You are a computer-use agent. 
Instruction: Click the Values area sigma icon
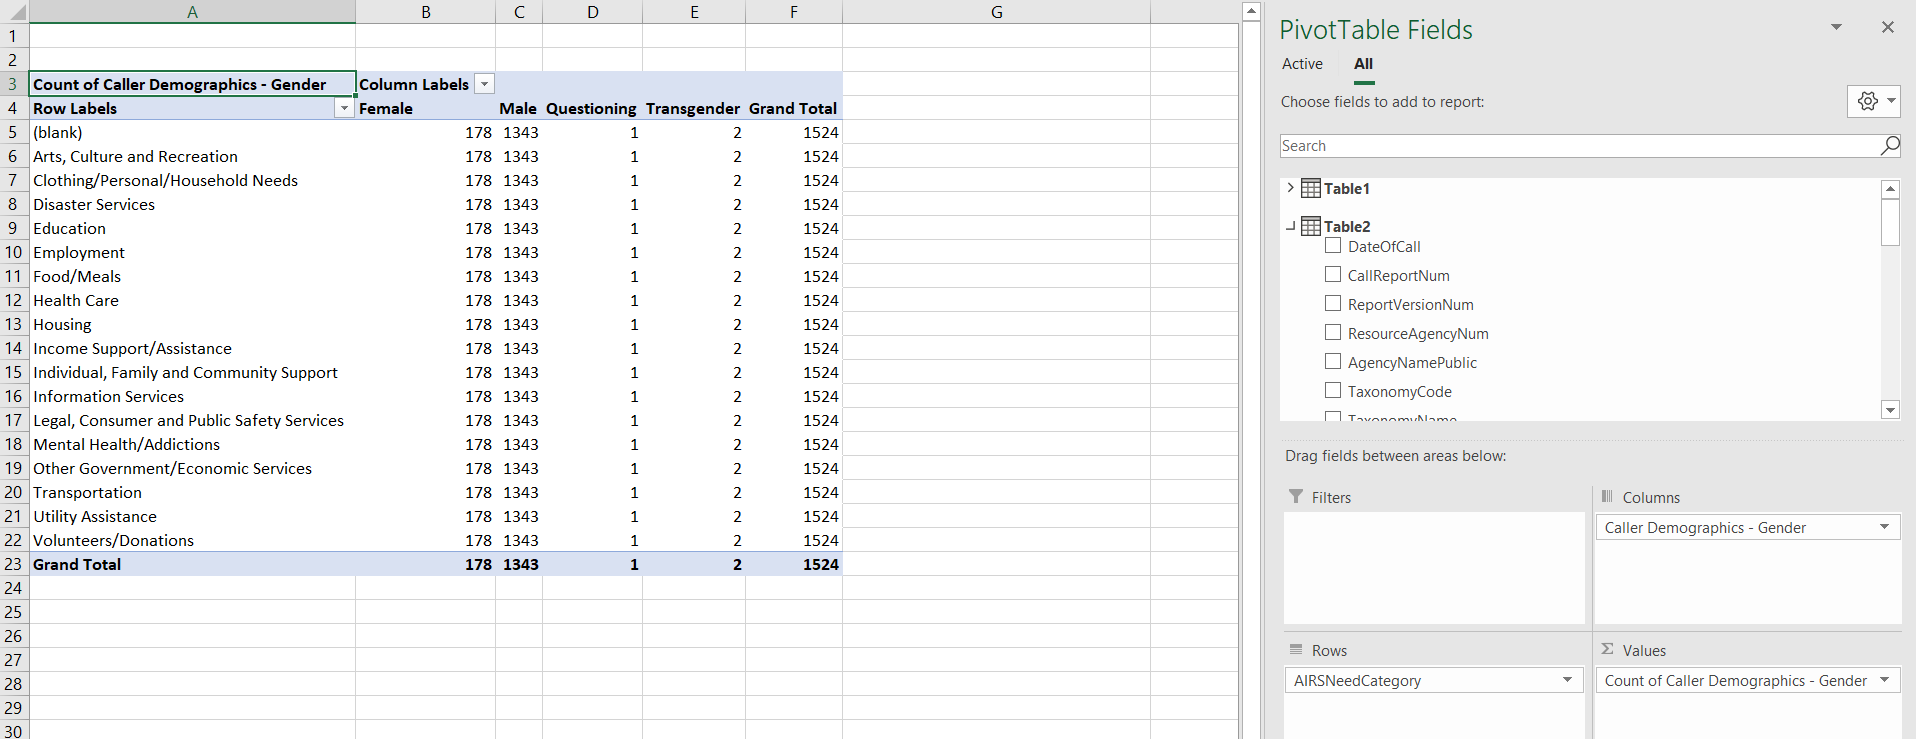[x=1607, y=649]
